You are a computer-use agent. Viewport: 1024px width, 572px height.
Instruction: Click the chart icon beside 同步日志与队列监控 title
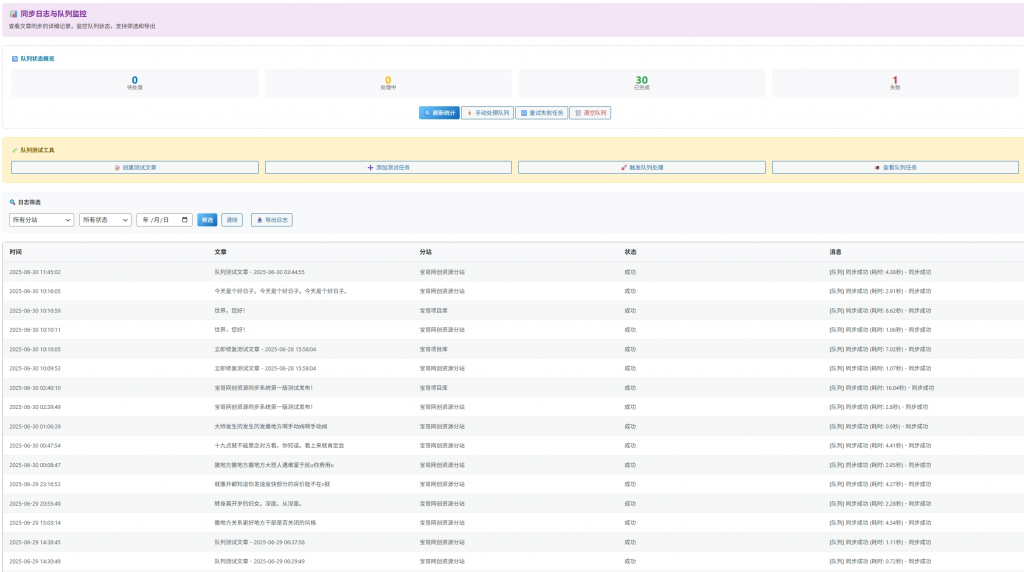tap(13, 14)
